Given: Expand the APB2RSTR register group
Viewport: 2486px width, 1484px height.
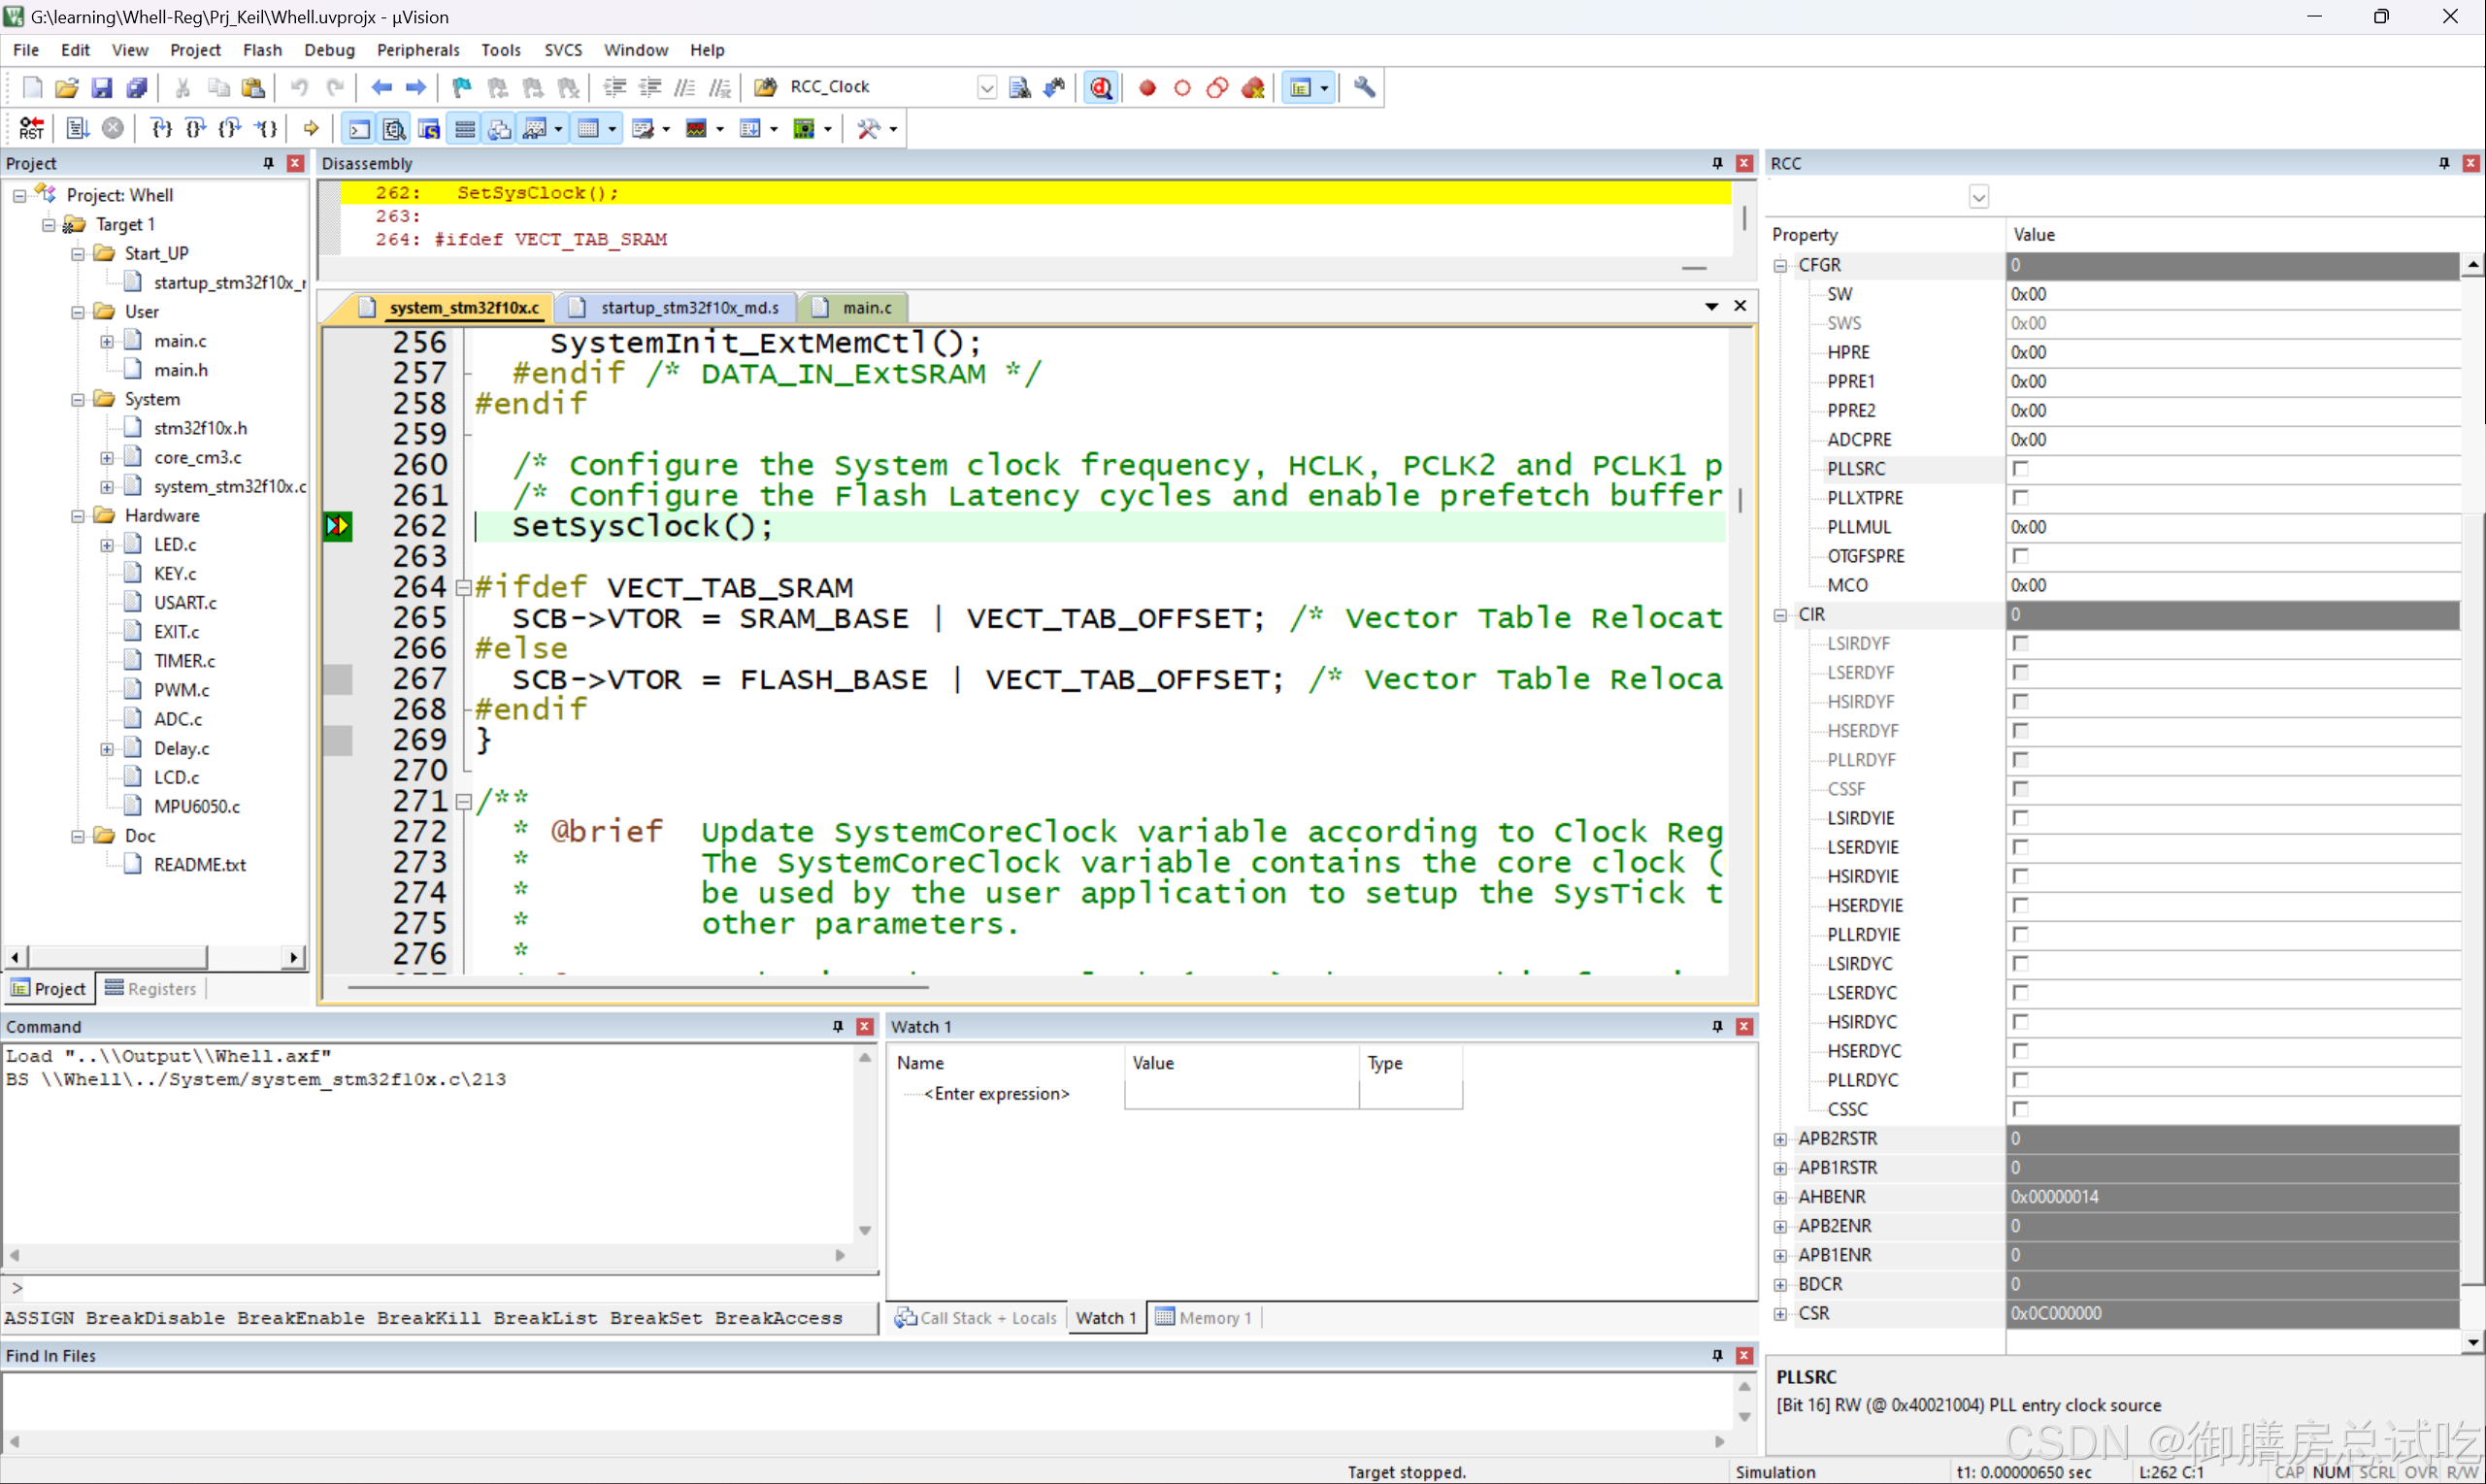Looking at the screenshot, I should pyautogui.click(x=1780, y=1138).
